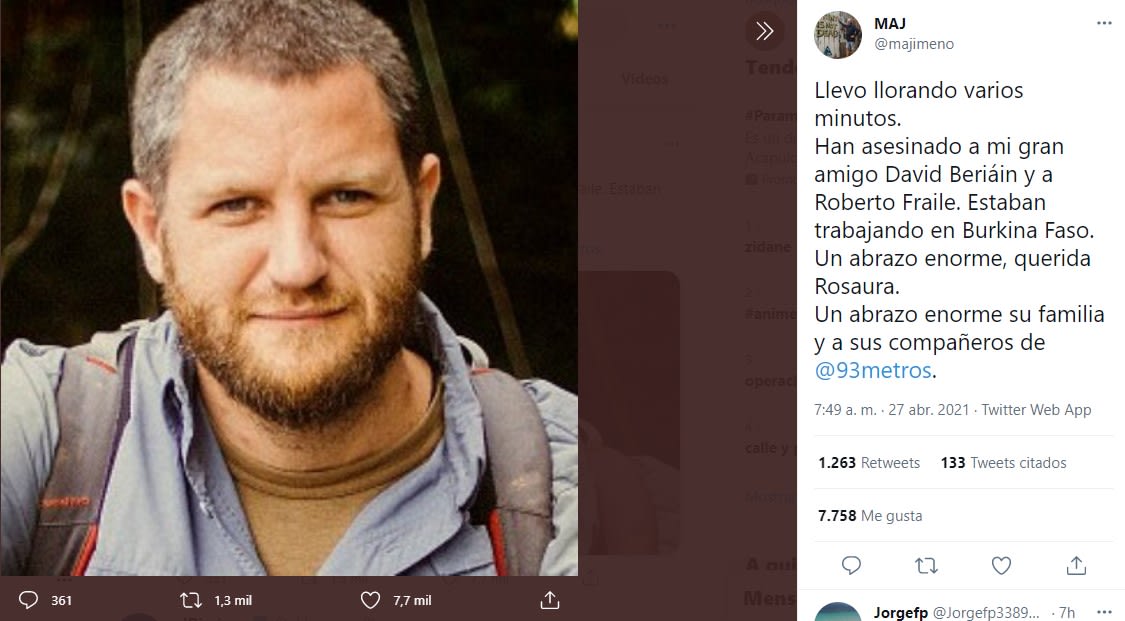This screenshot has width=1125, height=621.
Task: View the 1.263 Retweets list
Action: point(868,463)
